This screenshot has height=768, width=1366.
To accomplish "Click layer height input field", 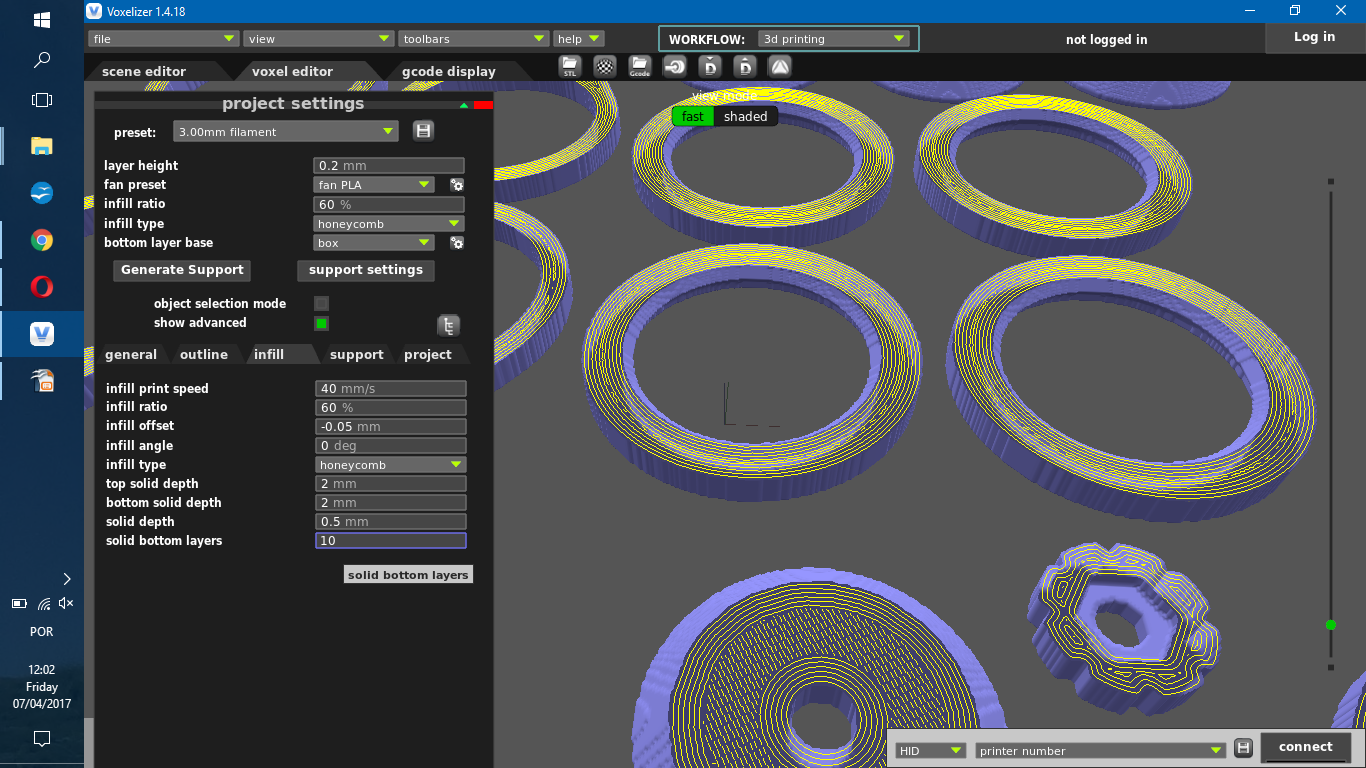I will click(x=389, y=166).
